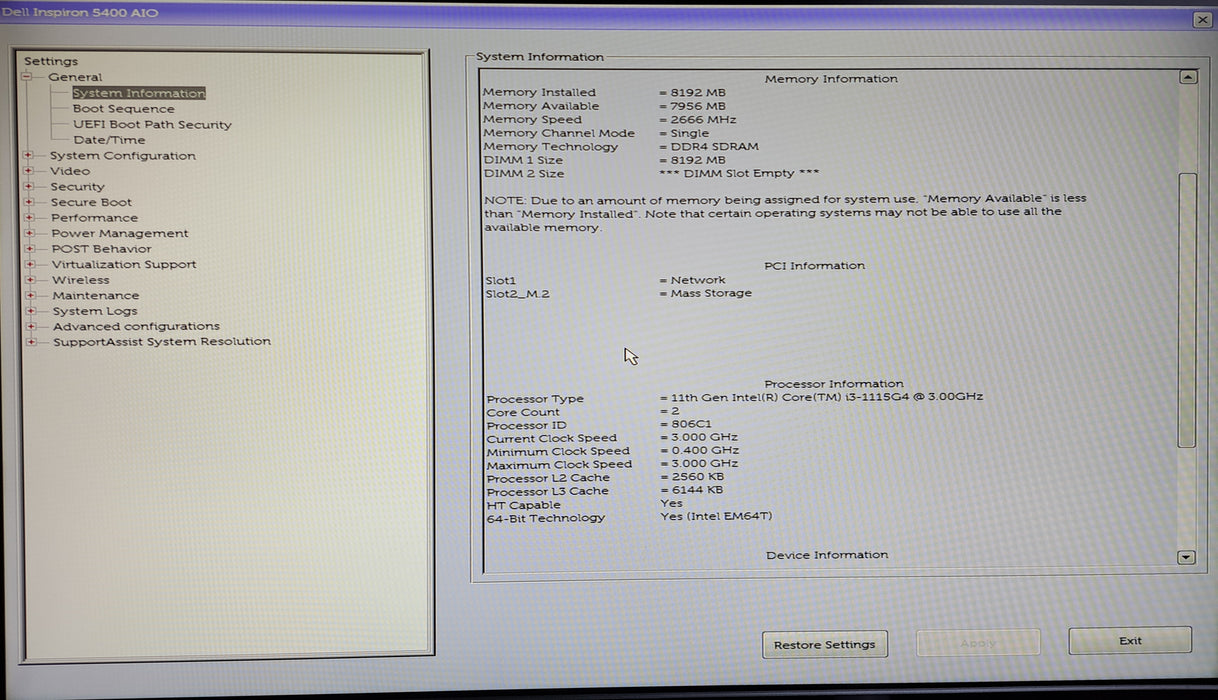Expand the Virtualization Support node
Viewport: 1218px width, 700px height.
pos(30,264)
